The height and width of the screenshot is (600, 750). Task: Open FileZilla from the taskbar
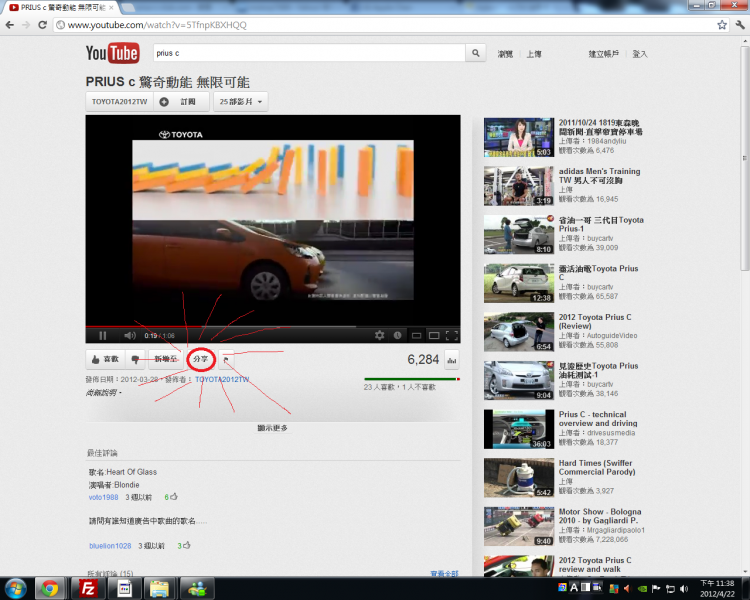88,589
